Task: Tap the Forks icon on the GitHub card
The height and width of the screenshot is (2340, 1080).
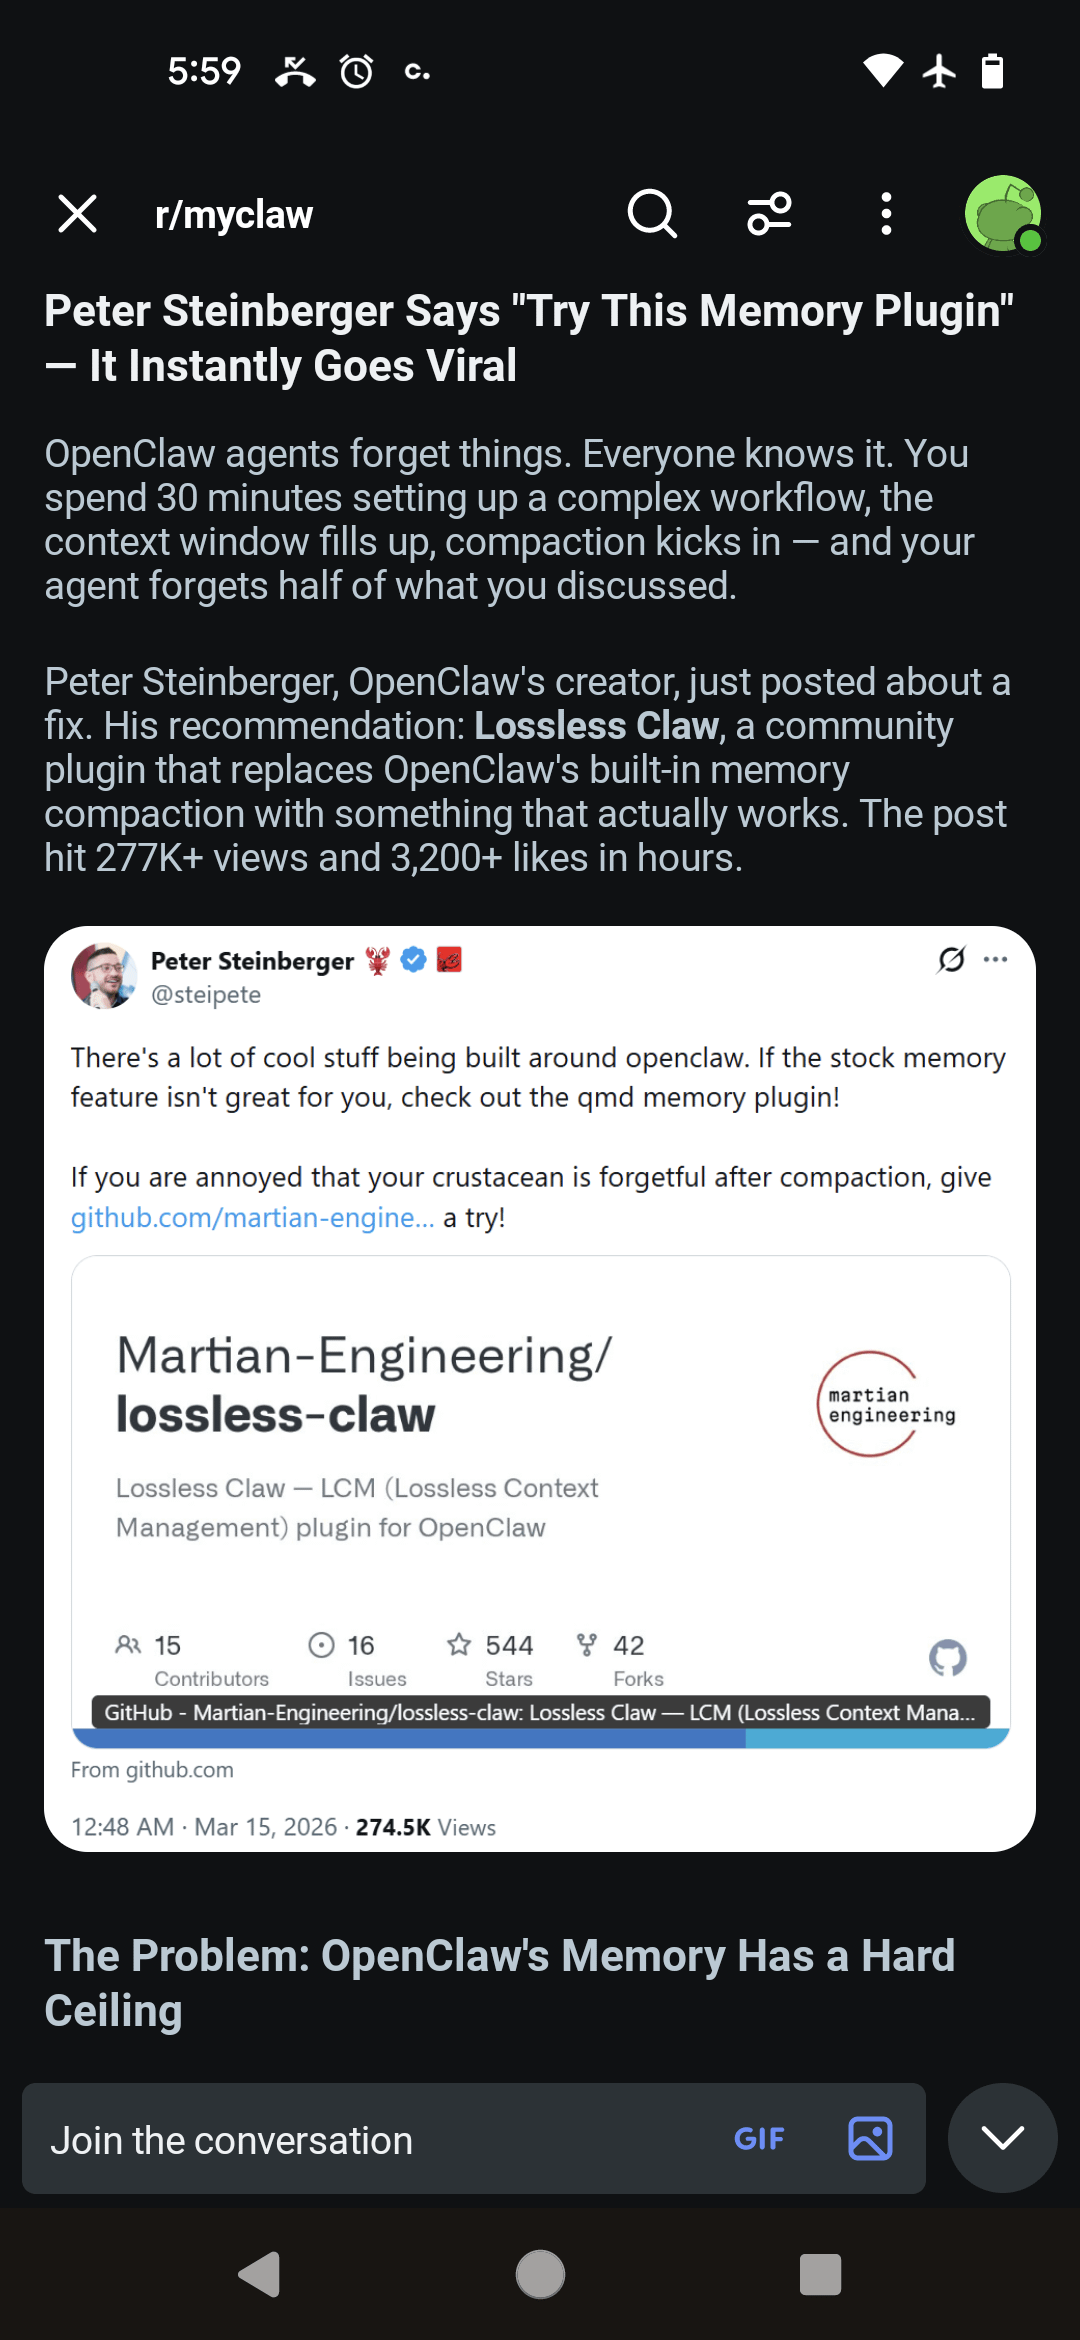Action: 587,1643
